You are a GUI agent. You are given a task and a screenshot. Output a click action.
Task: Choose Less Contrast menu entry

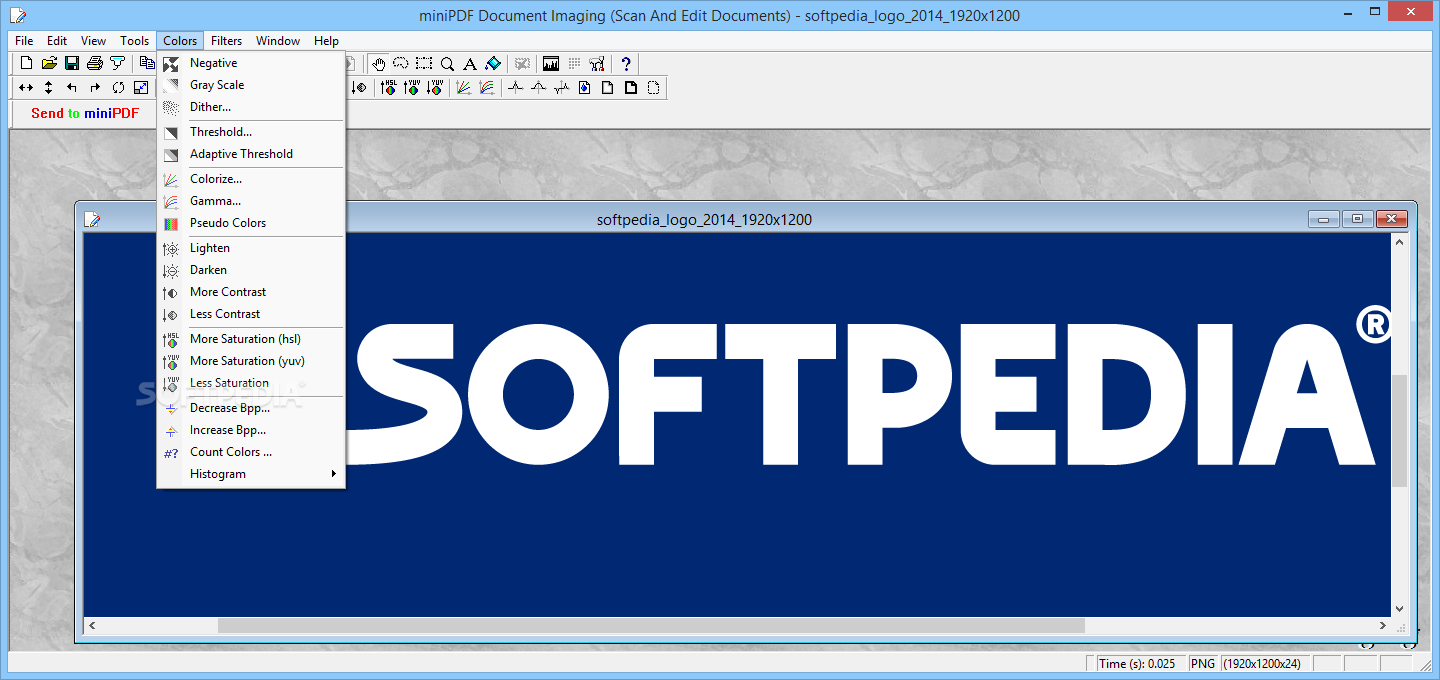point(251,314)
